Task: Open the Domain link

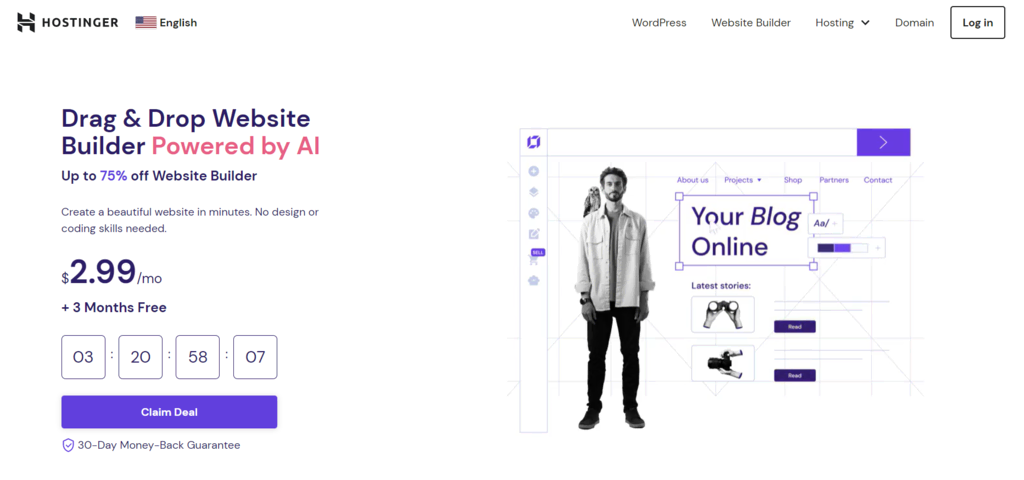Action: [x=914, y=22]
